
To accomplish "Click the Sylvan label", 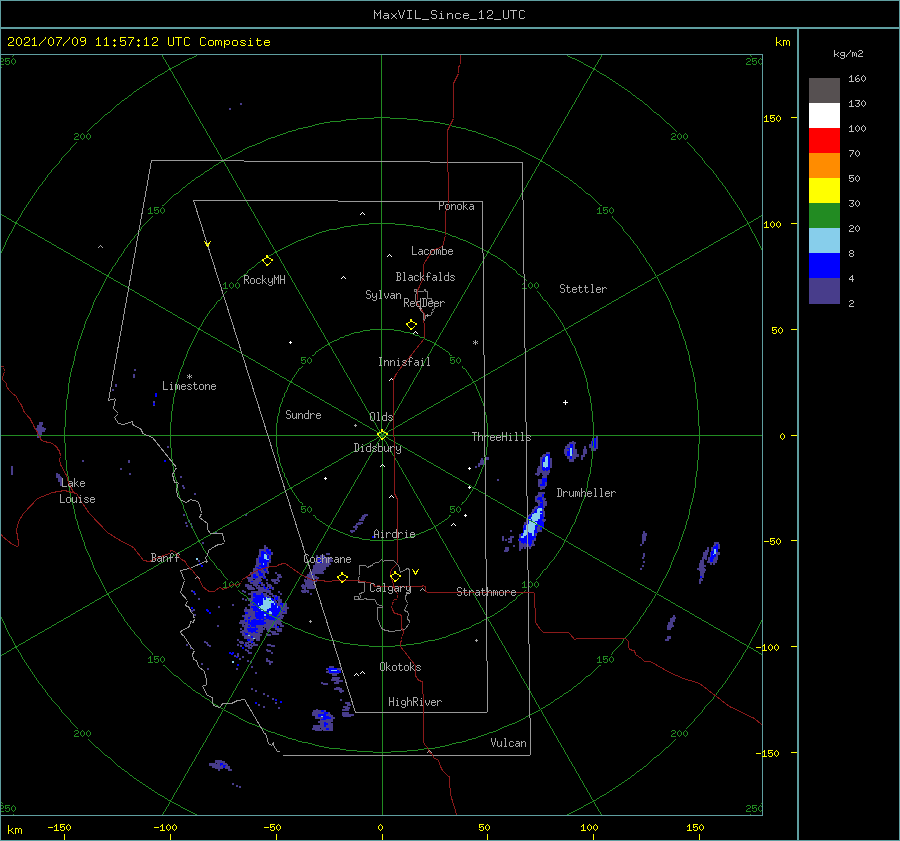I will click(383, 295).
